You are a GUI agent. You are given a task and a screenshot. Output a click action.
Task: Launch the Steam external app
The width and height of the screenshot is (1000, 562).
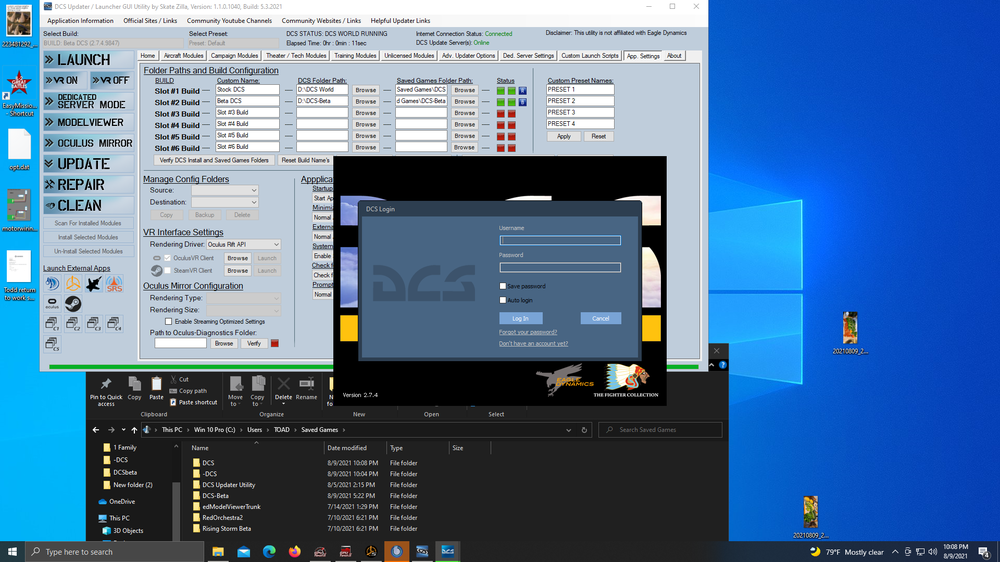click(73, 304)
